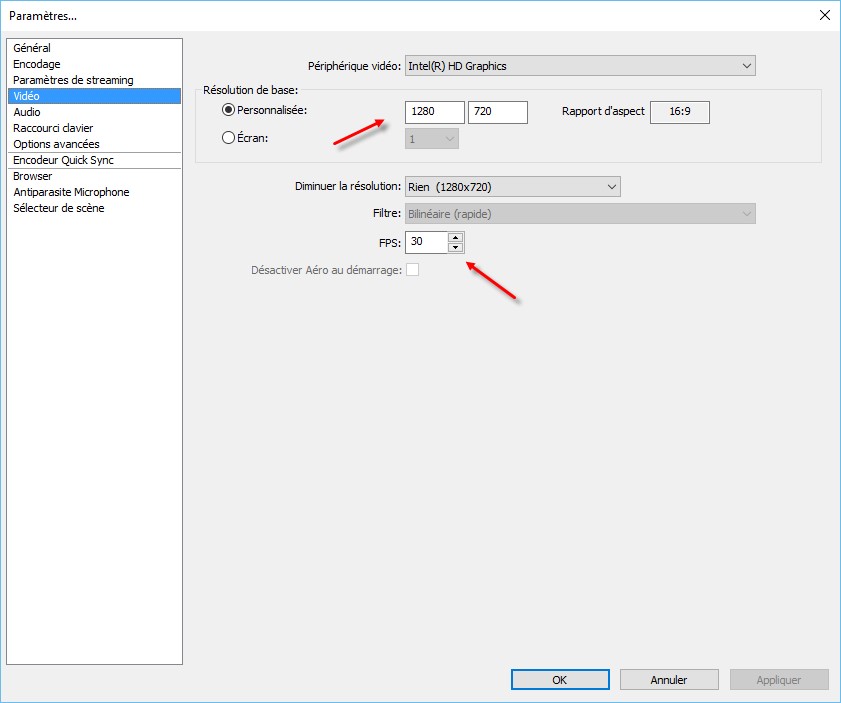
Task: Expand the Périphérique vidéo dropdown
Action: point(580,66)
